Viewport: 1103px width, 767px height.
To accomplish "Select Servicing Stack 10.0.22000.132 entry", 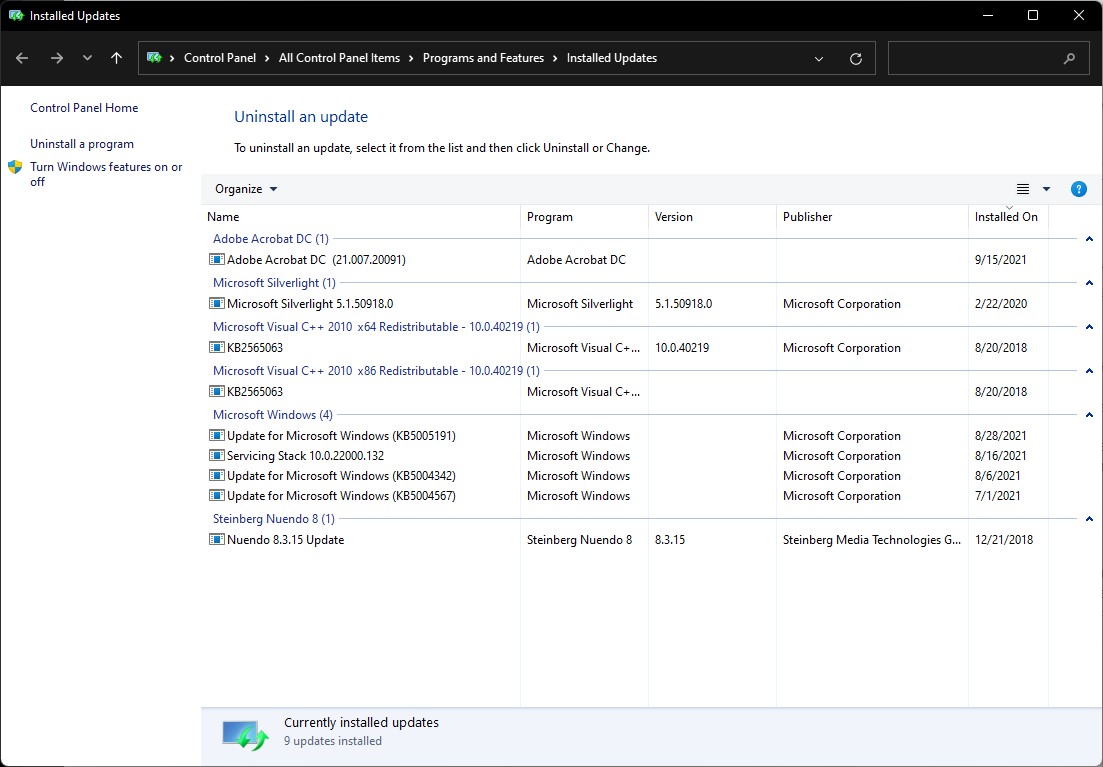I will [305, 456].
